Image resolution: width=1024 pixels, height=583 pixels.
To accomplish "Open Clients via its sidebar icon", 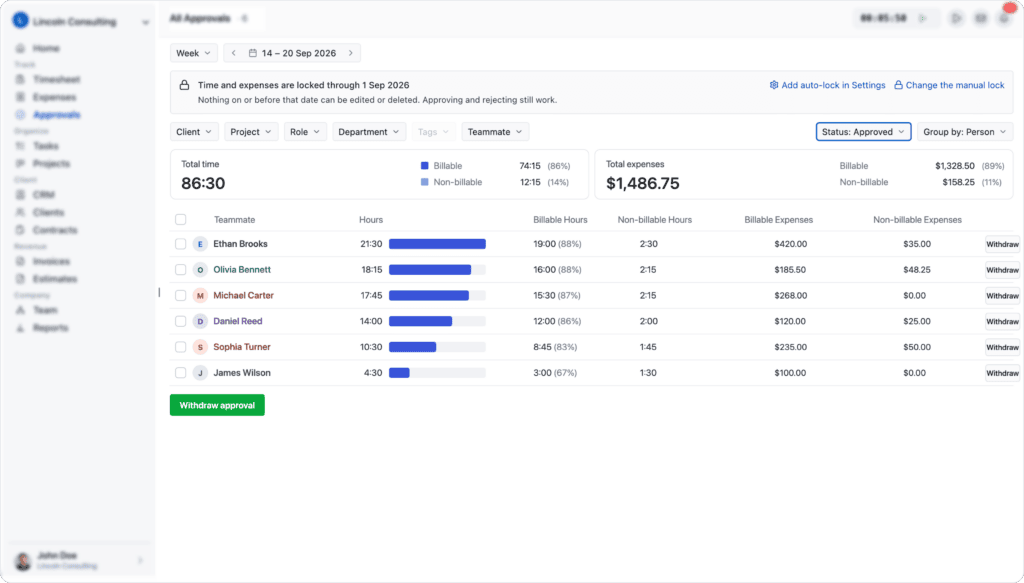I will tap(20, 212).
